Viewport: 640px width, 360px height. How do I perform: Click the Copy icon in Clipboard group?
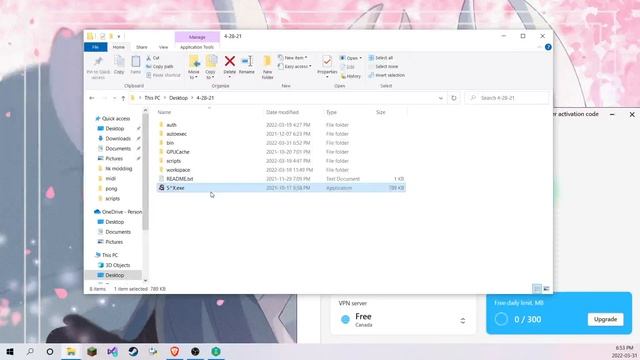click(119, 62)
